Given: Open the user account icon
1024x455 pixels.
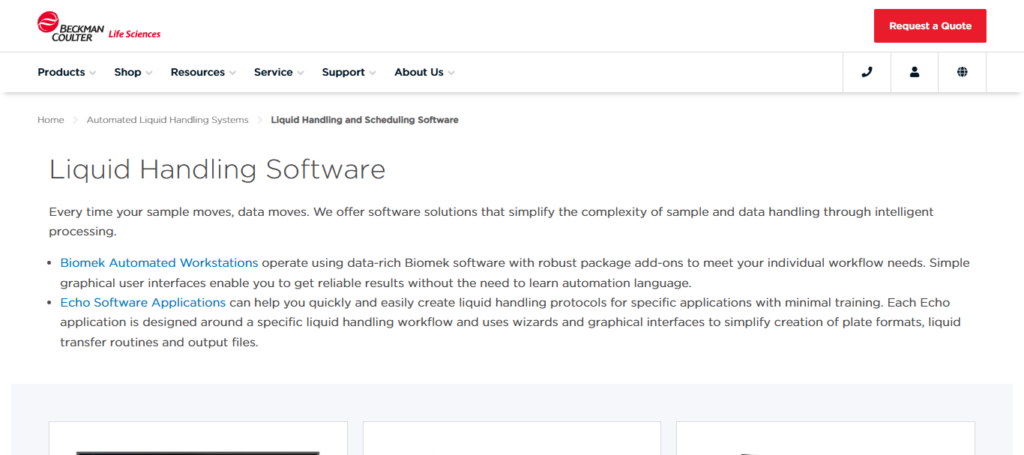Looking at the screenshot, I should coord(914,72).
